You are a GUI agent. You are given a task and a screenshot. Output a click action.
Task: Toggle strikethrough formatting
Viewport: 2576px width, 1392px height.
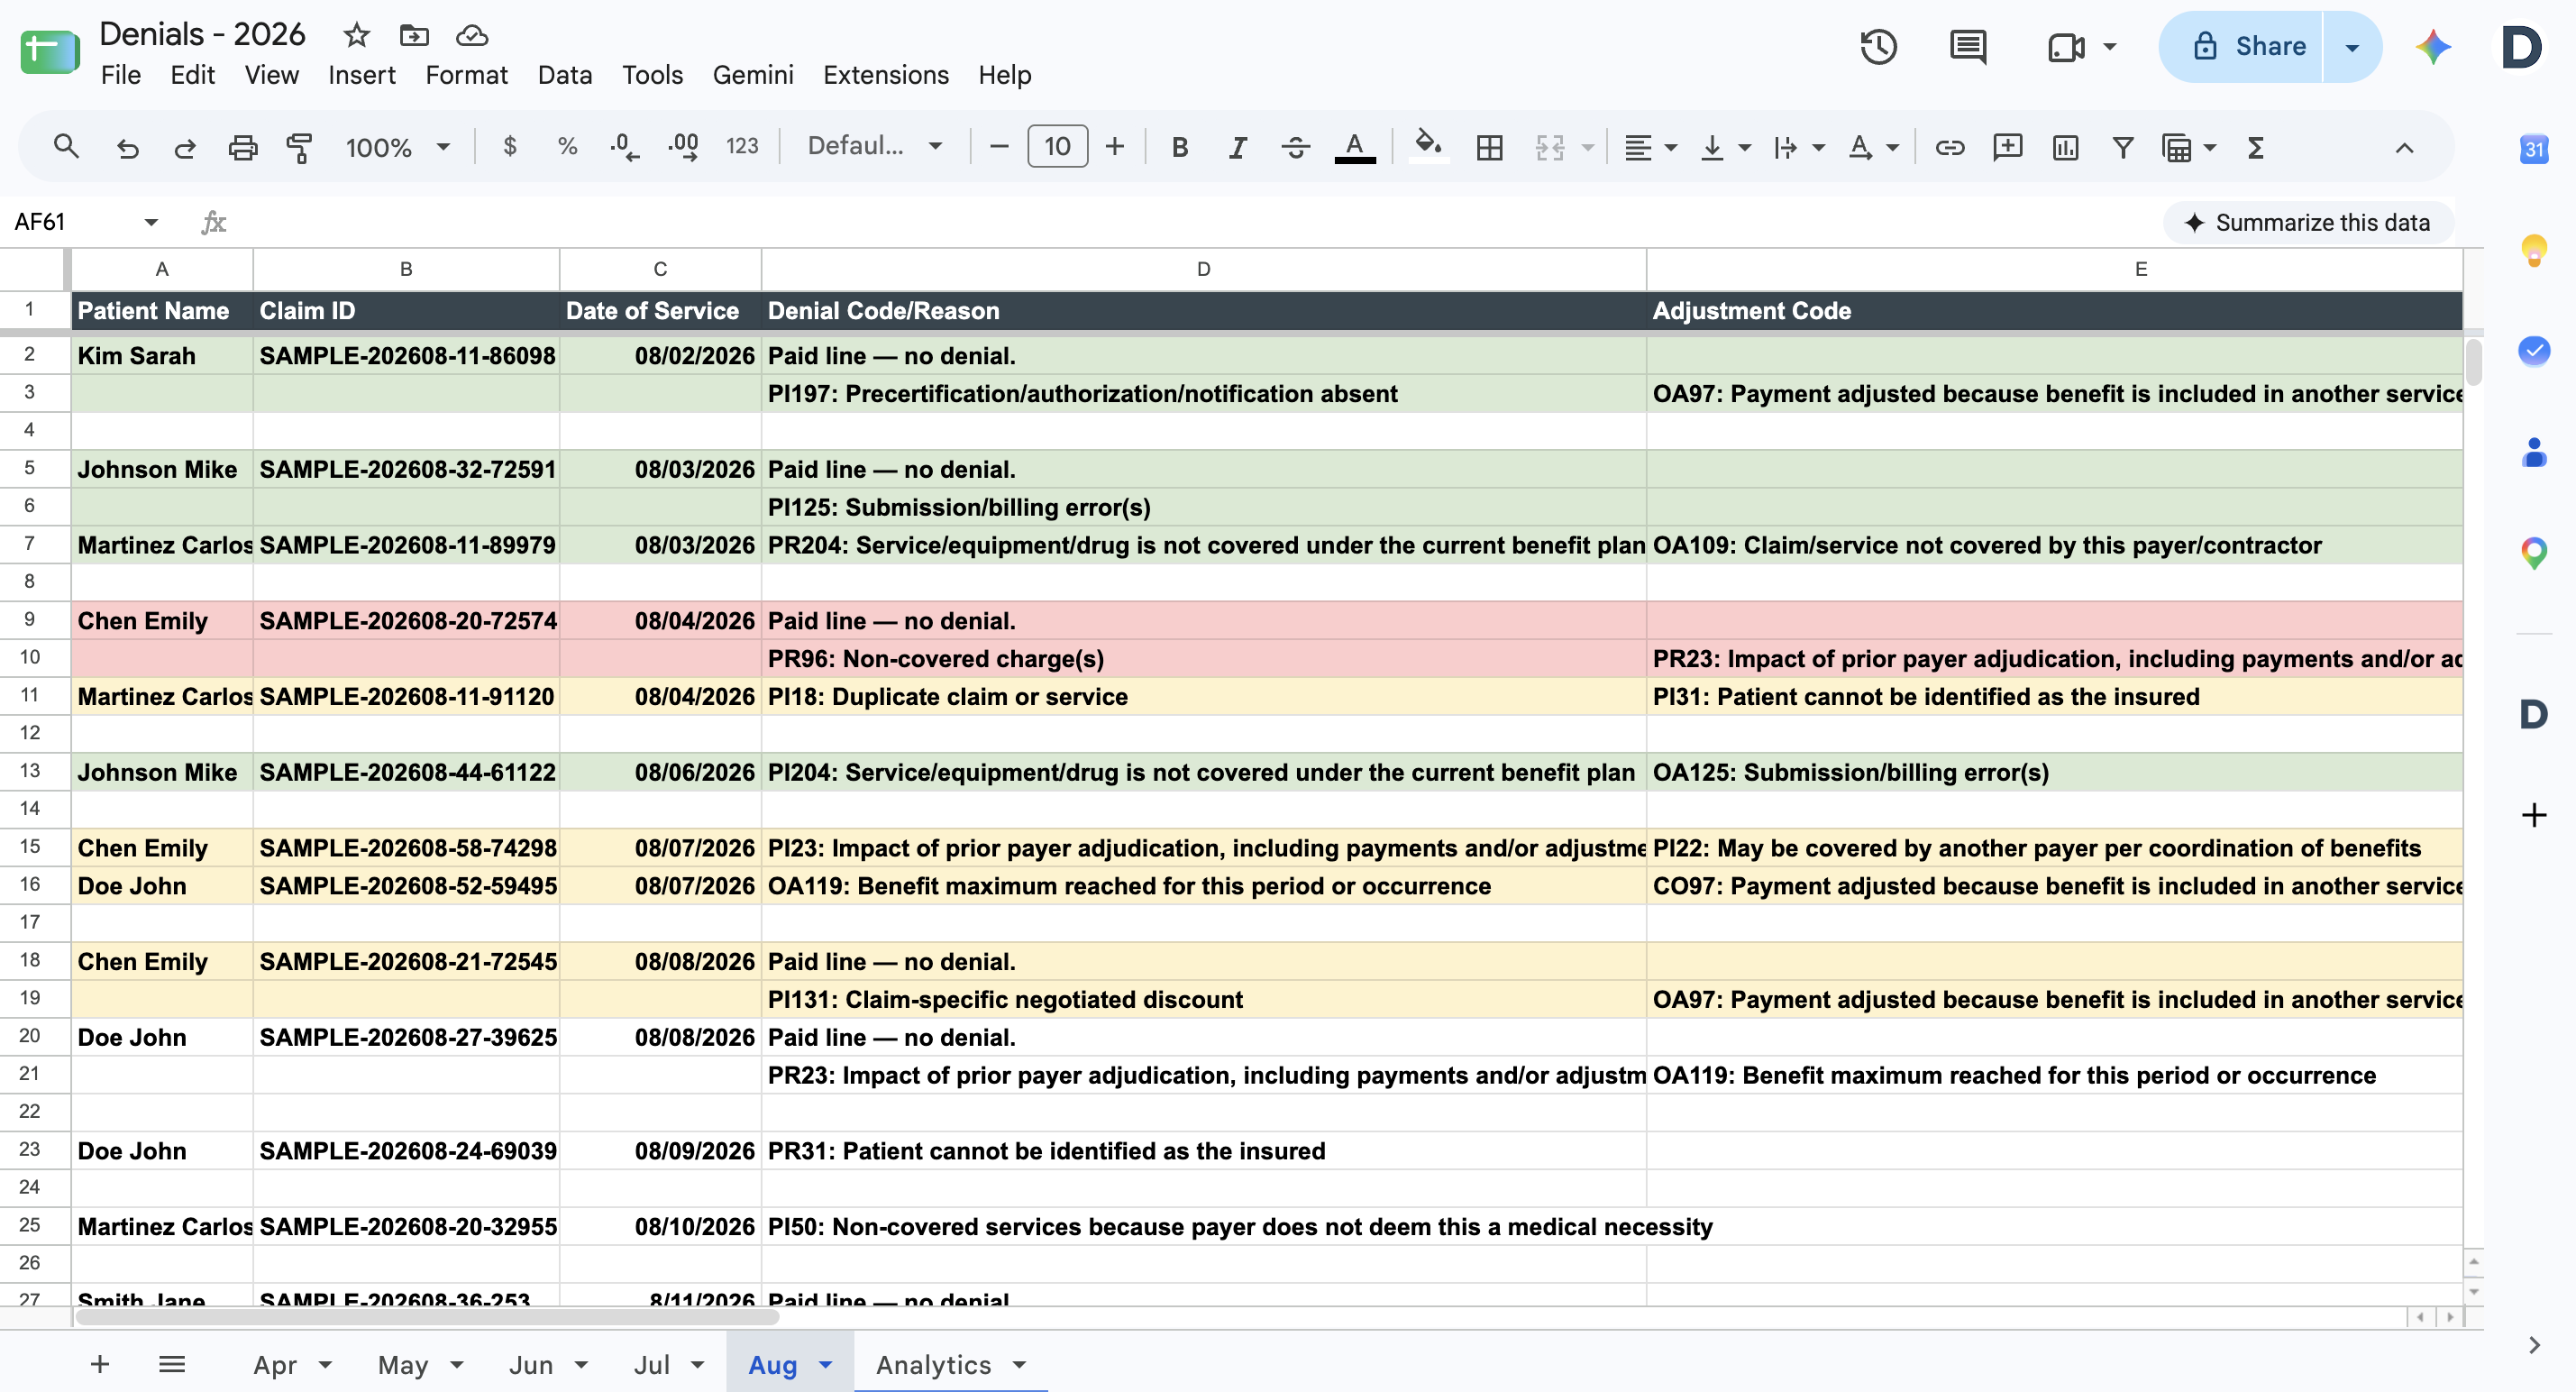pos(1295,148)
